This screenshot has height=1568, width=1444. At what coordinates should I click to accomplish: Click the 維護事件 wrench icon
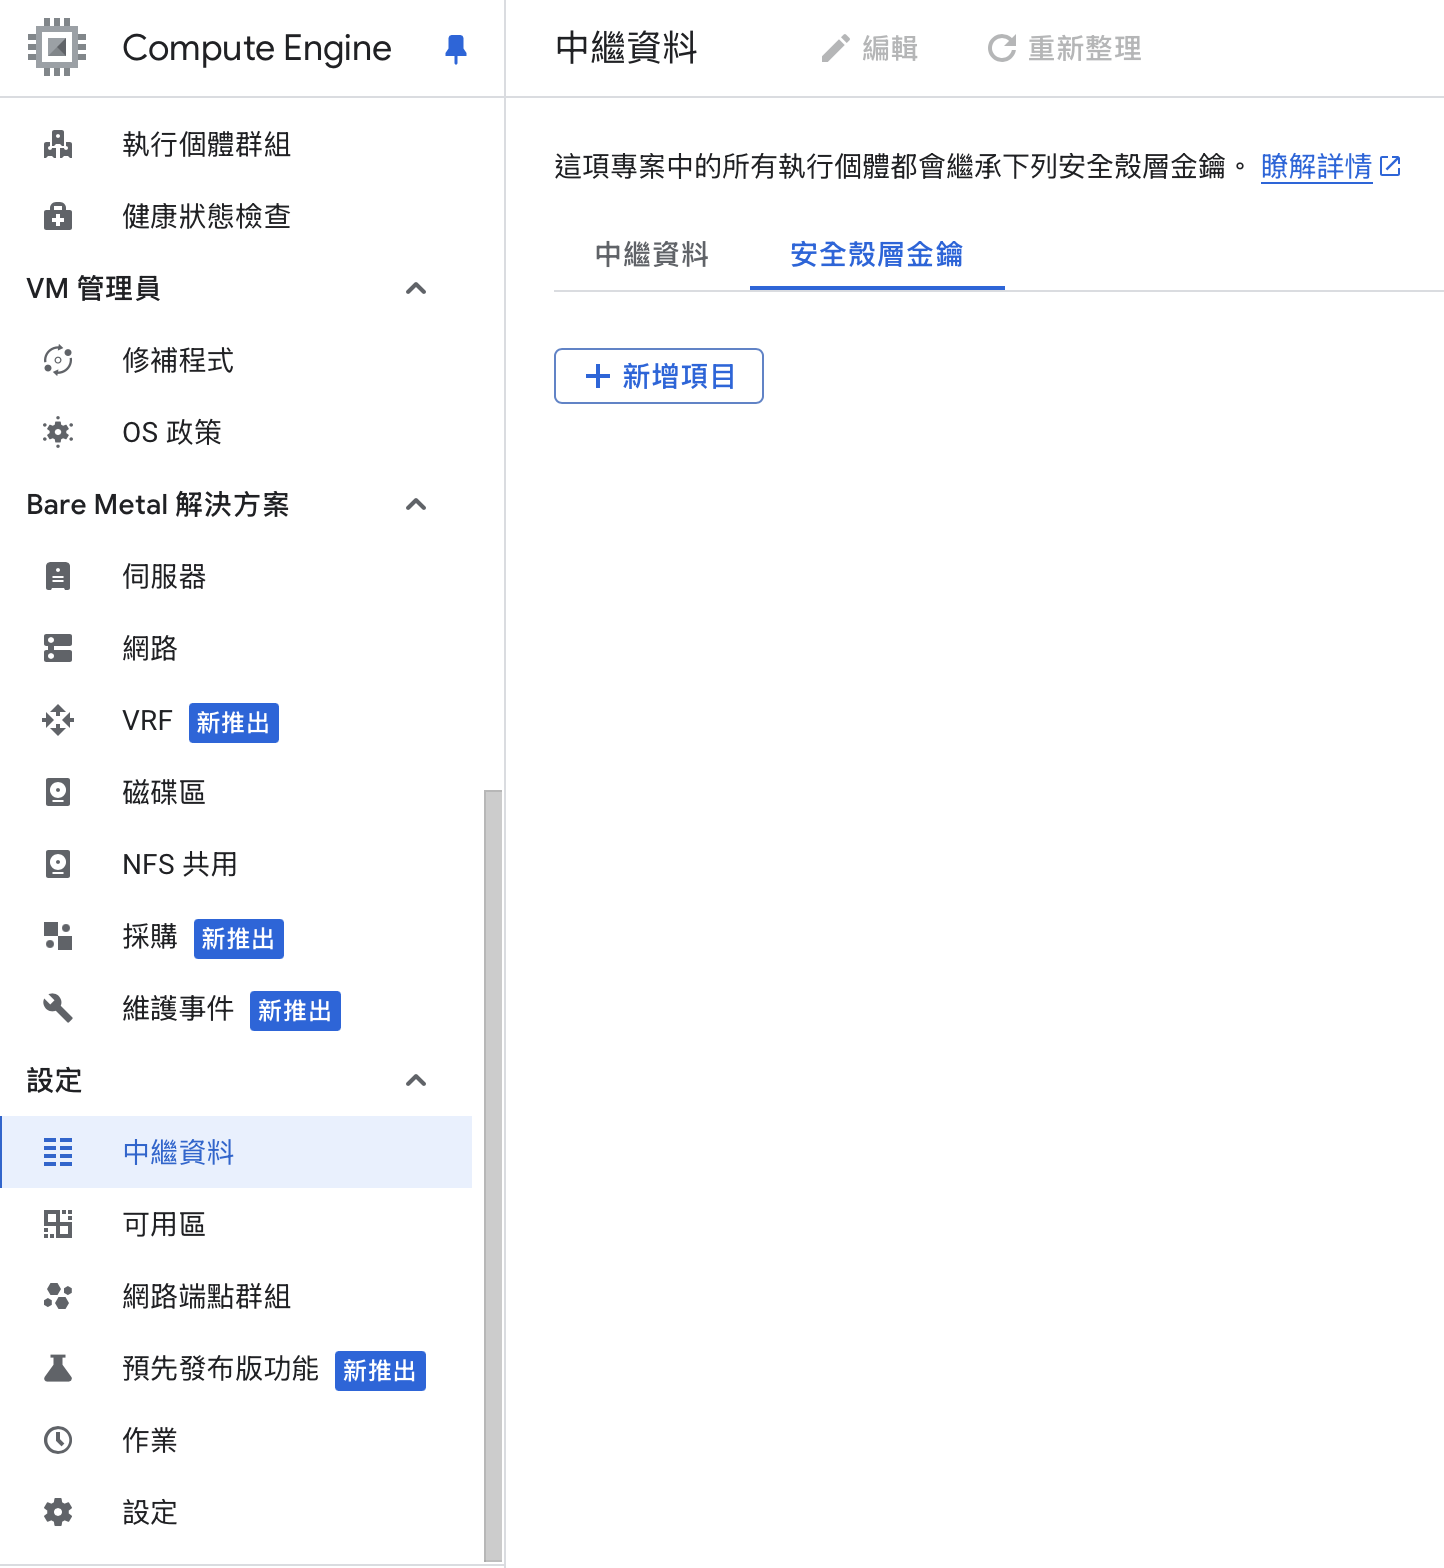click(58, 1009)
